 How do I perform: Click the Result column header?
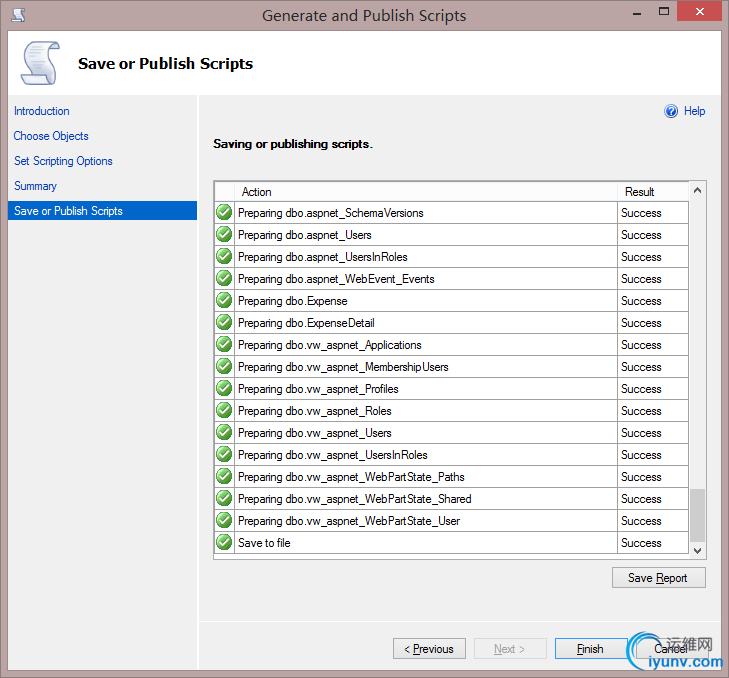[640, 192]
